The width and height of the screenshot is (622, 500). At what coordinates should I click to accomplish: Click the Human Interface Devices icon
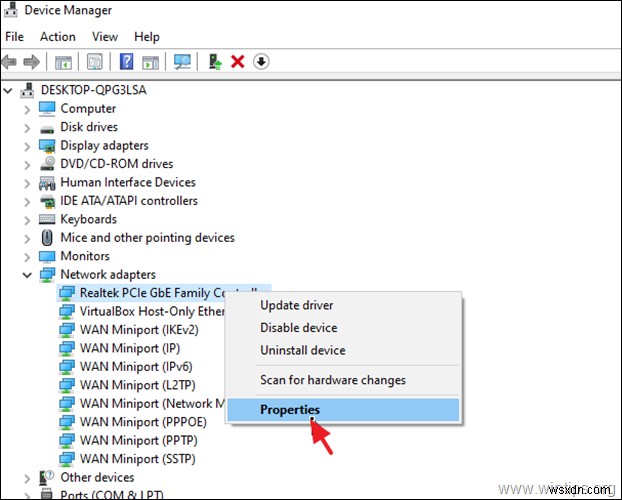(47, 183)
